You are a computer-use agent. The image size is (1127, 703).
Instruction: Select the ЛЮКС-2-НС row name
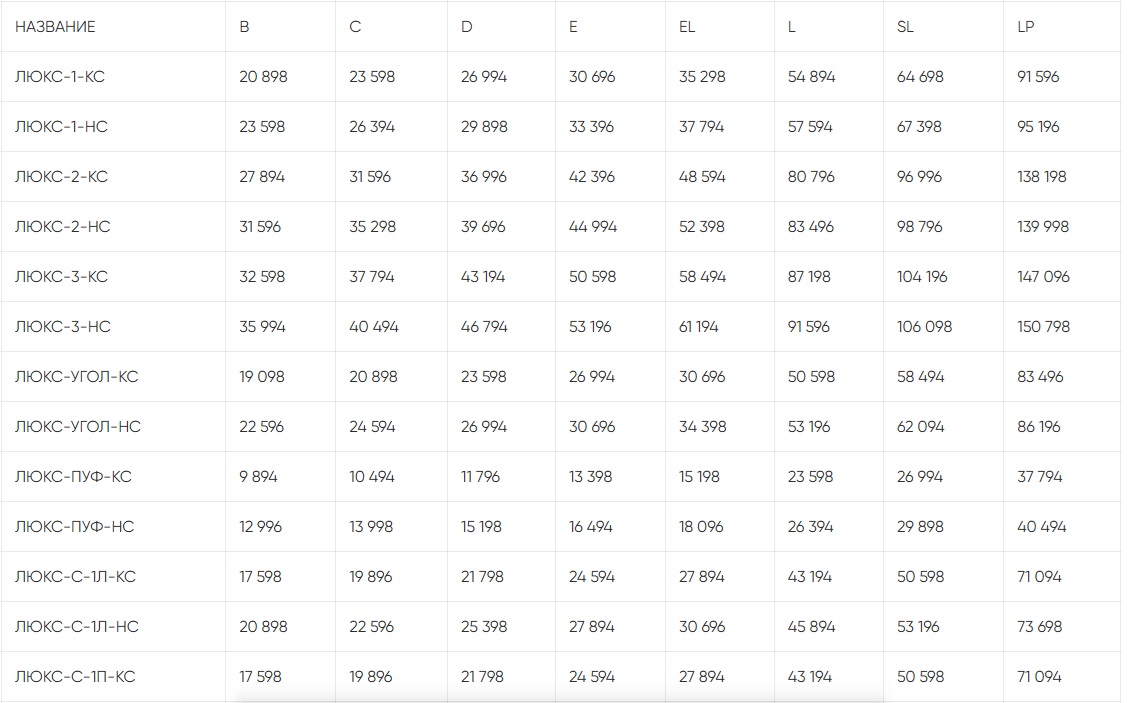62,227
